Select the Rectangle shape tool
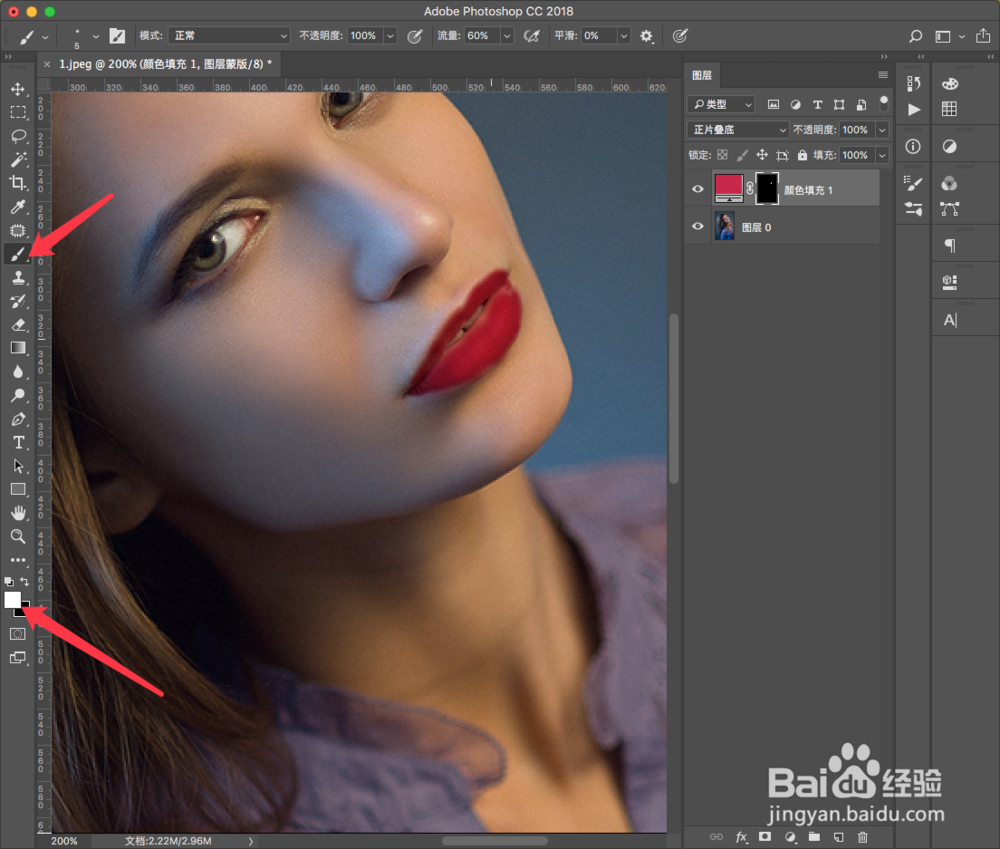 18,490
